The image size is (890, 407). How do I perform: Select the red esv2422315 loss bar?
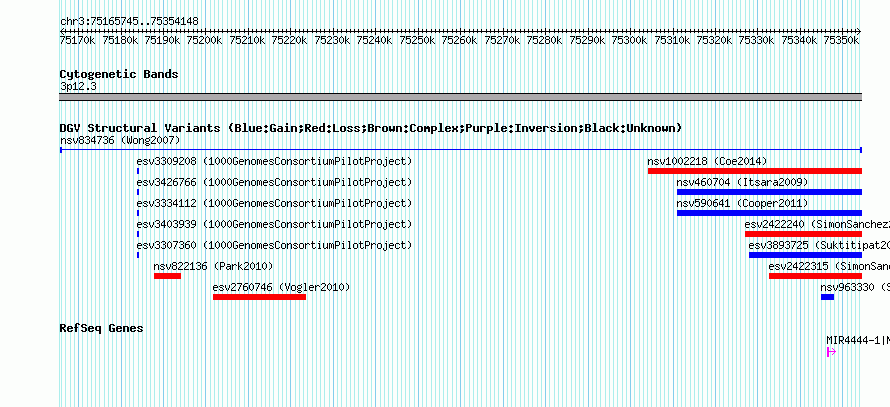815,276
